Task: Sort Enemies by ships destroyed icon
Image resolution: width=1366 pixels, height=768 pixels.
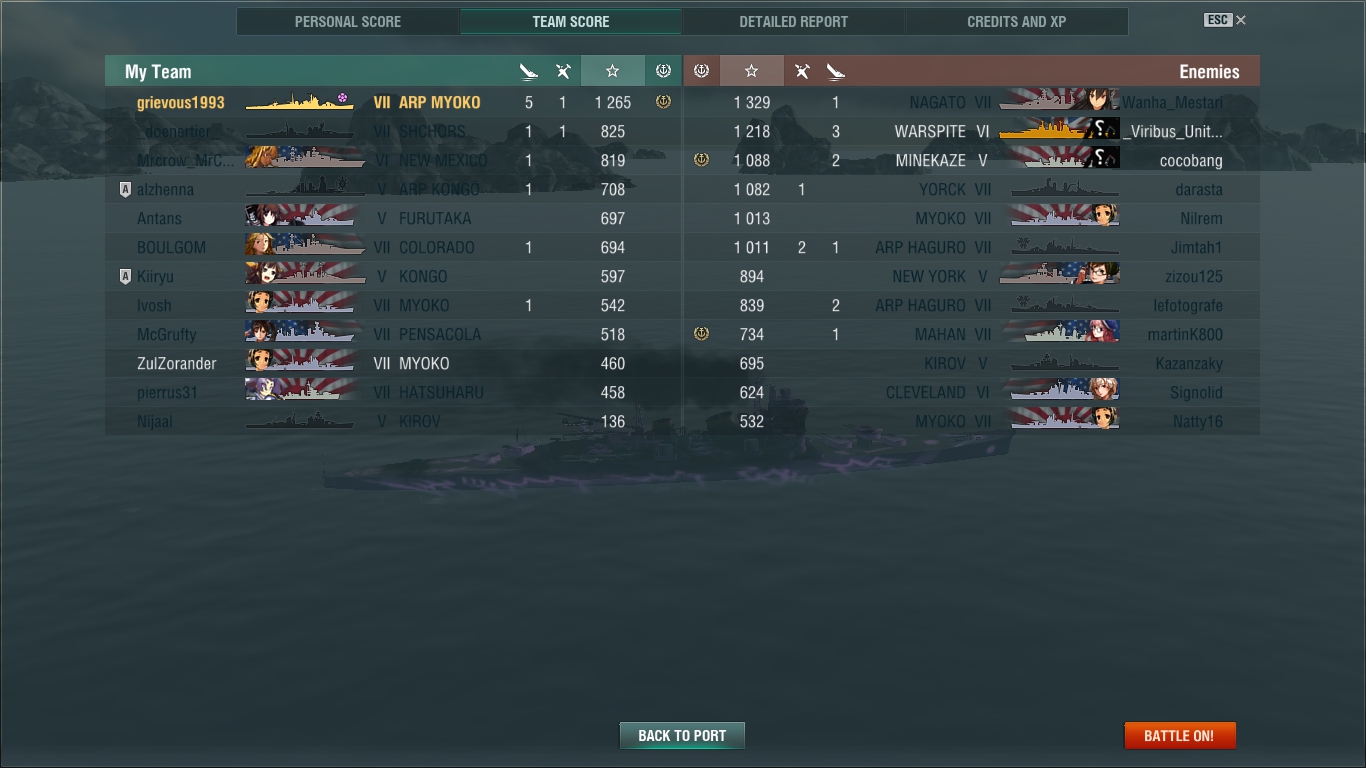Action: click(x=836, y=71)
